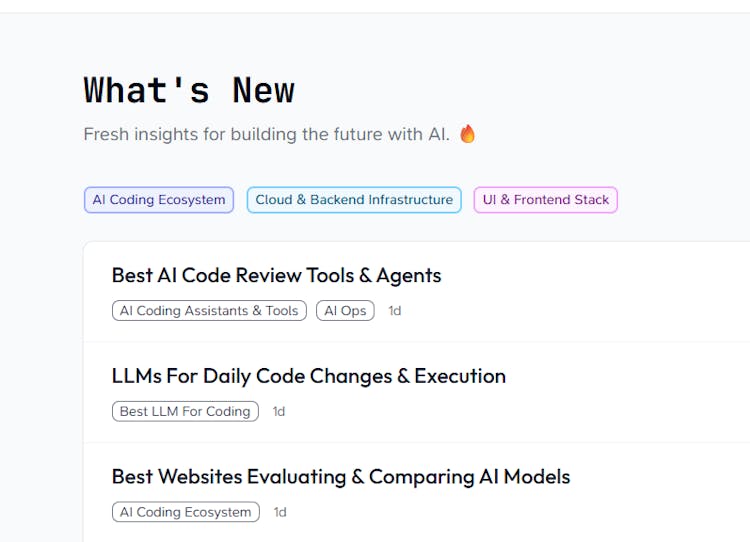750x542 pixels.
Task: Open Best Websites Evaluating & Comparing AI Models
Action: click(x=340, y=476)
